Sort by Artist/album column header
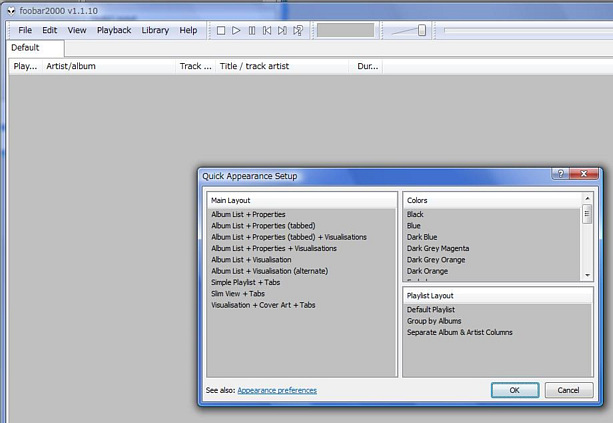 click(x=109, y=66)
